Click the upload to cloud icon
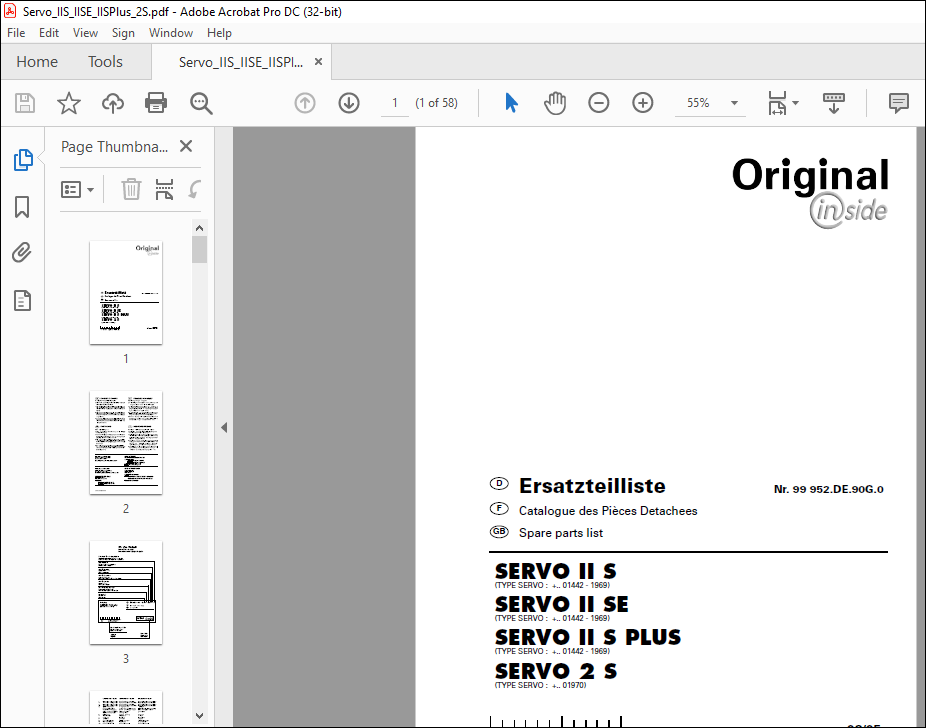The width and height of the screenshot is (926, 728). pyautogui.click(x=113, y=103)
